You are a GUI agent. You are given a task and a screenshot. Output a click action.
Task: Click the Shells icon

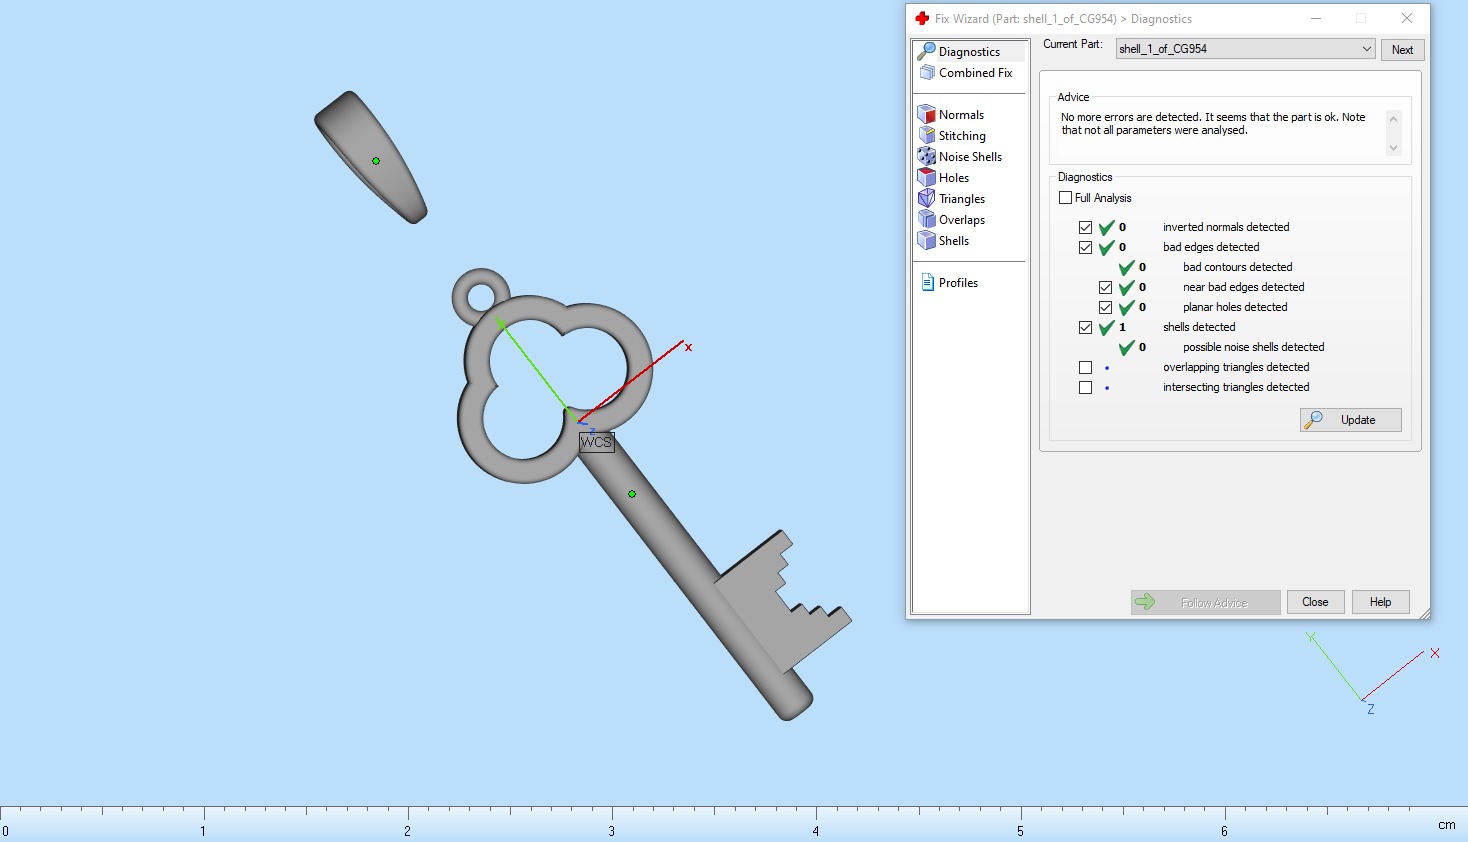926,240
